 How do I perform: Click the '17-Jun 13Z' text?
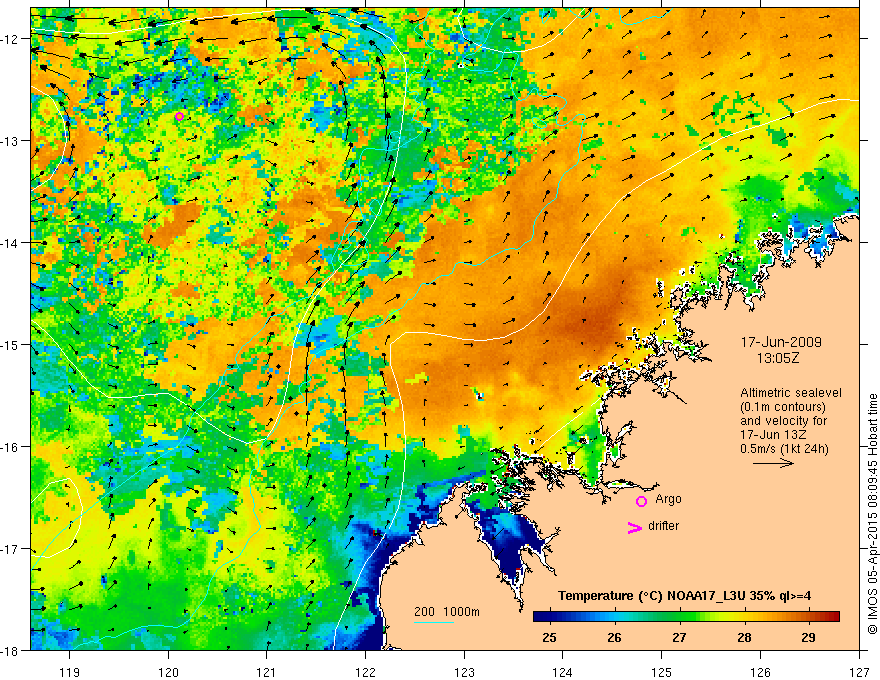tap(773, 435)
